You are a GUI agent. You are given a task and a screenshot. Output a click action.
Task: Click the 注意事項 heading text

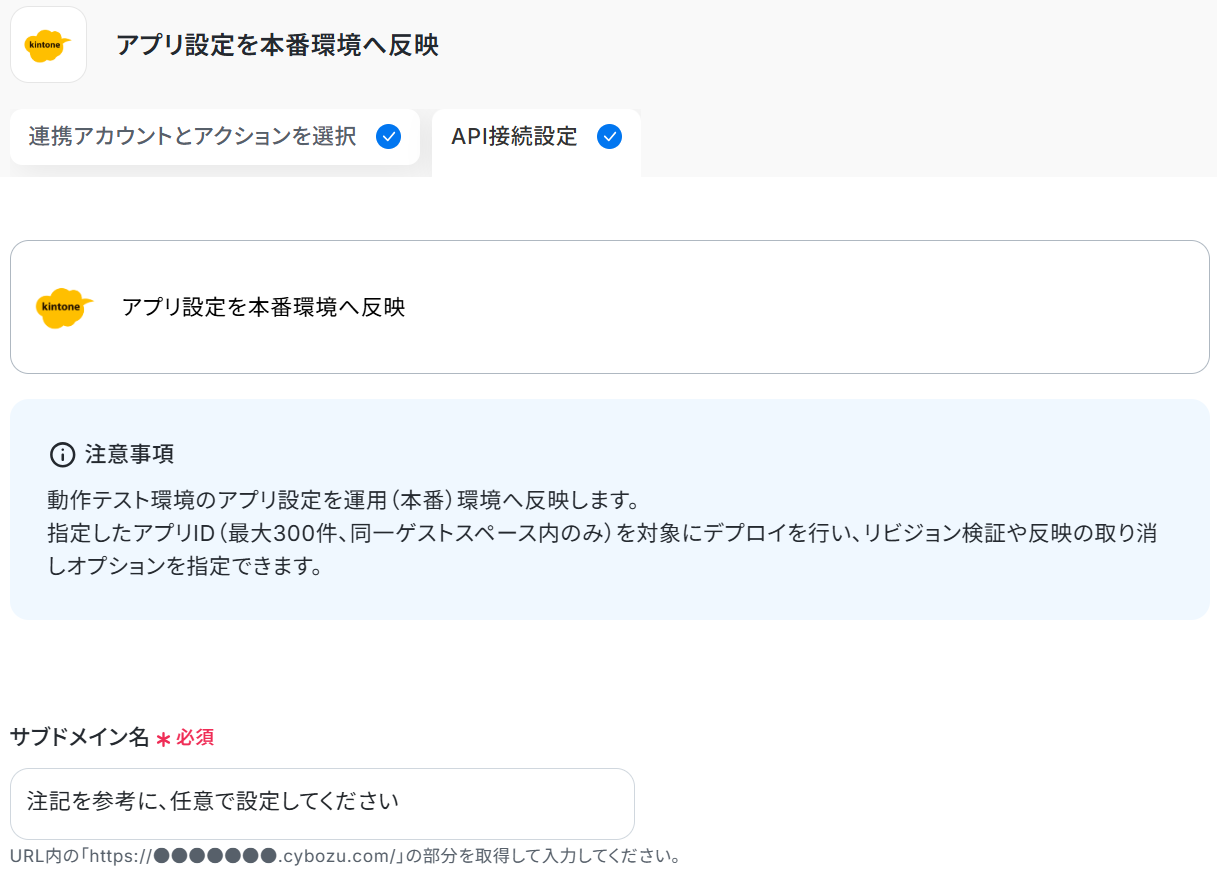129,454
